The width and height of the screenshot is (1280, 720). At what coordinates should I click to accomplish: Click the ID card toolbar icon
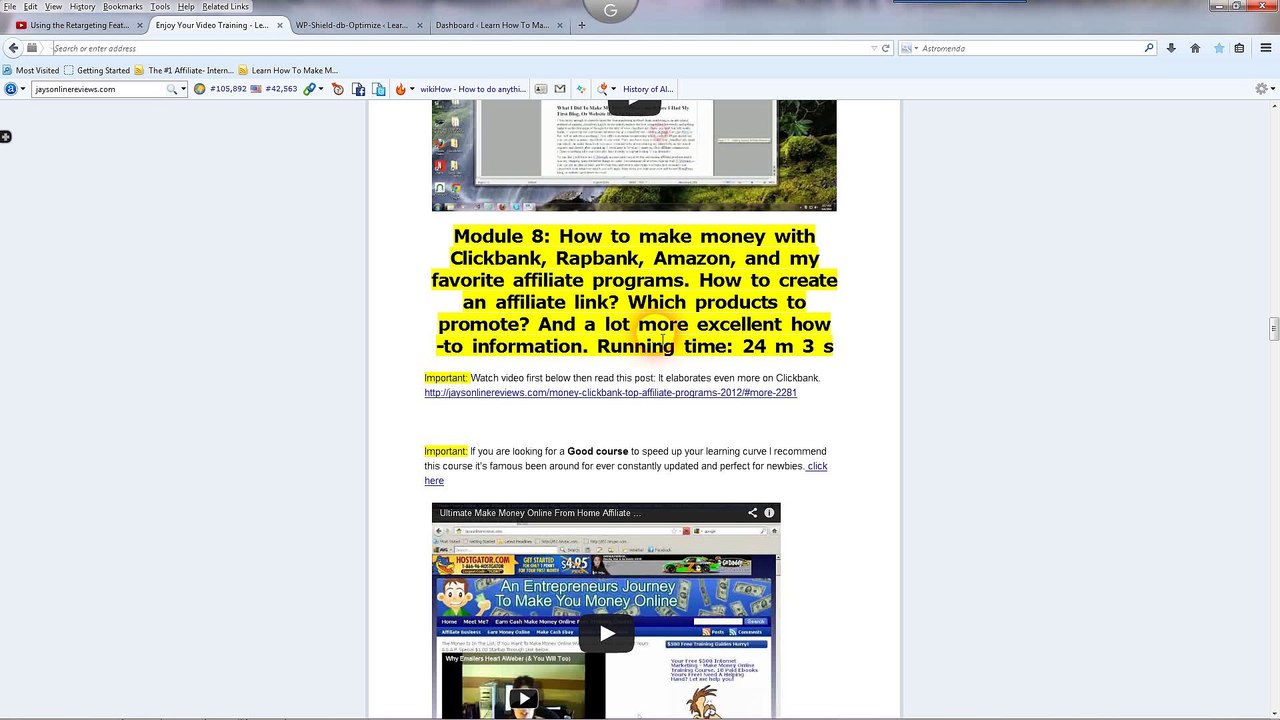click(541, 89)
